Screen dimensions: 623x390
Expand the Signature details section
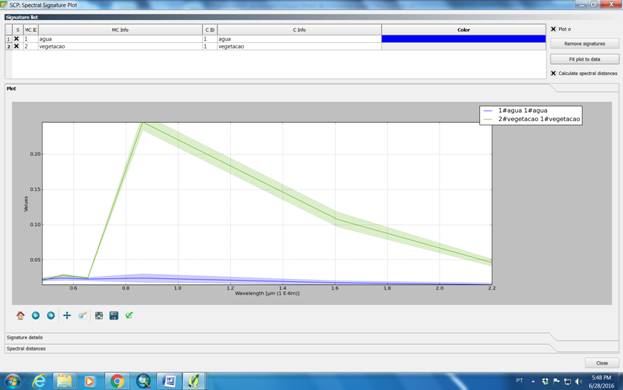point(25,337)
